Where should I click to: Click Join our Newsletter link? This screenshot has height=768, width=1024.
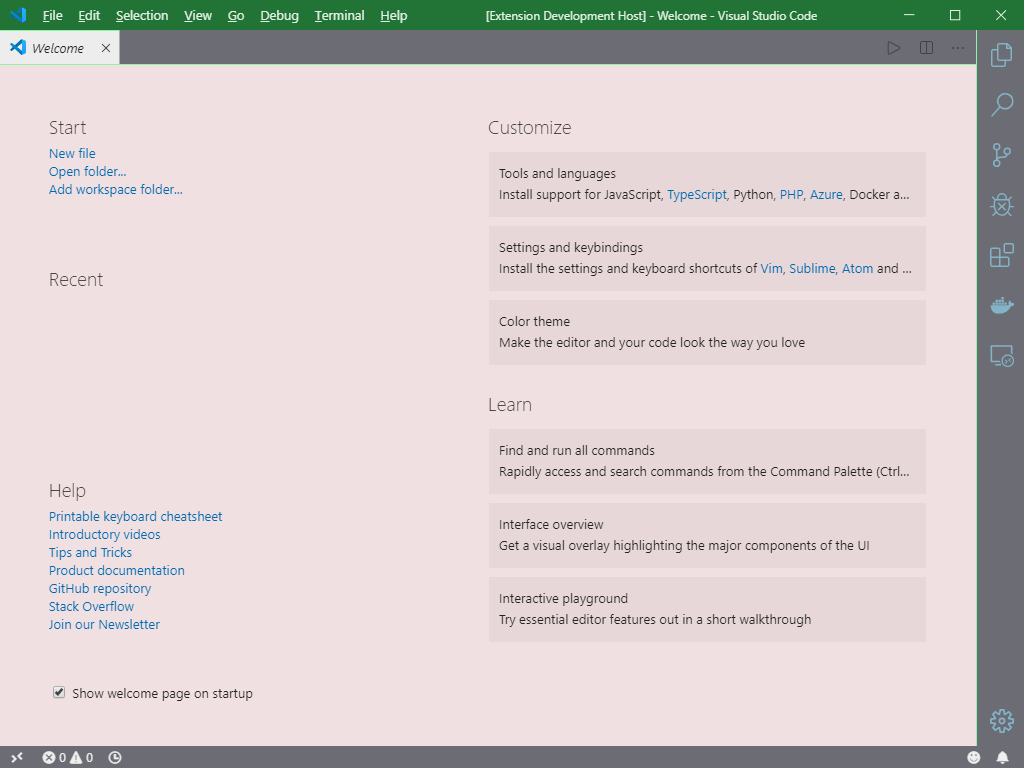coord(104,624)
